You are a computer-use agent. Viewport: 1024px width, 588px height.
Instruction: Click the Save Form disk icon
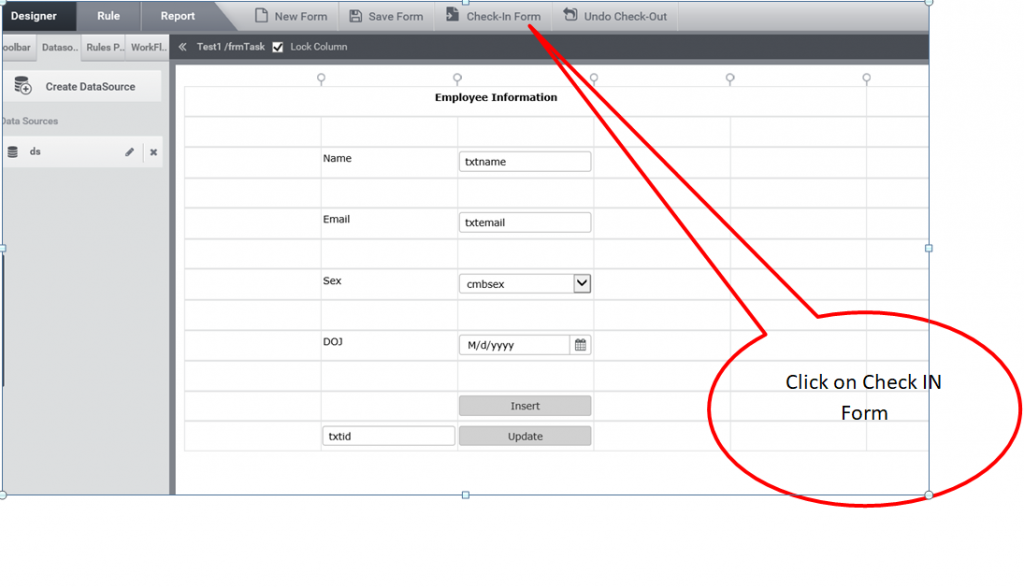tap(355, 16)
